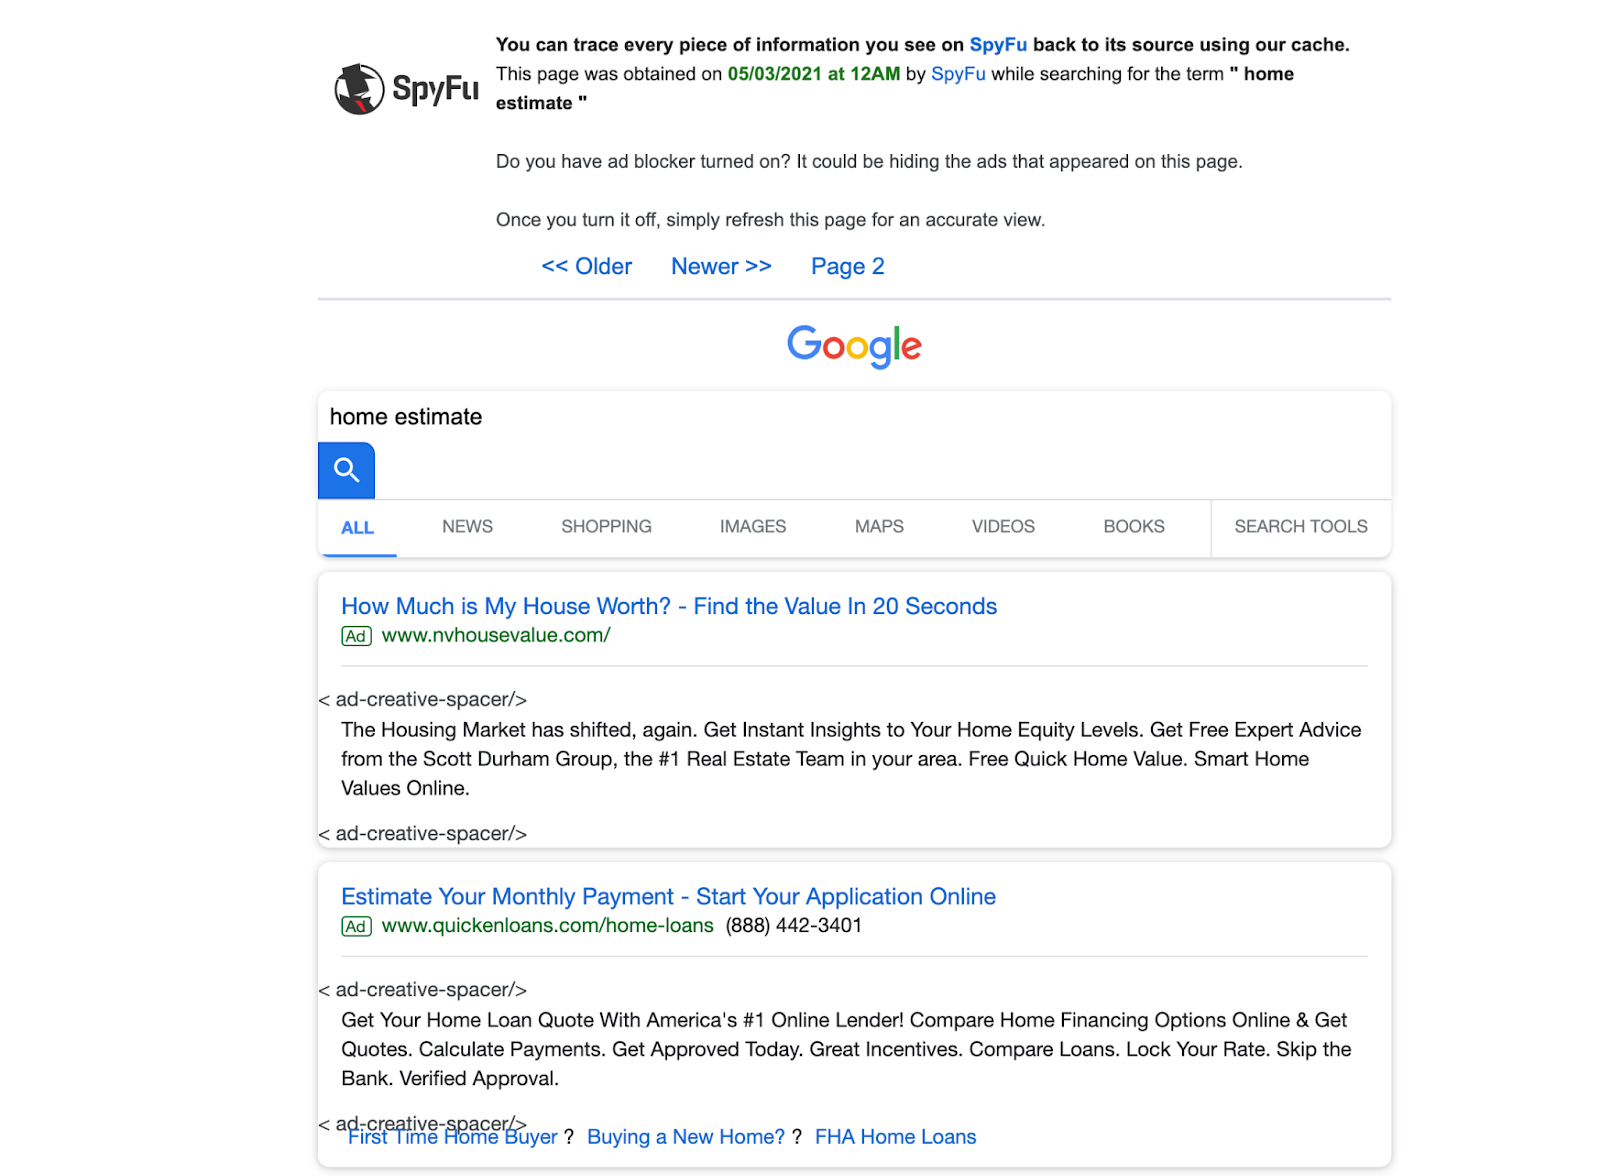1600x1176 pixels.
Task: Open the www.nvhousevalue.com/ ad URL
Action: point(496,635)
